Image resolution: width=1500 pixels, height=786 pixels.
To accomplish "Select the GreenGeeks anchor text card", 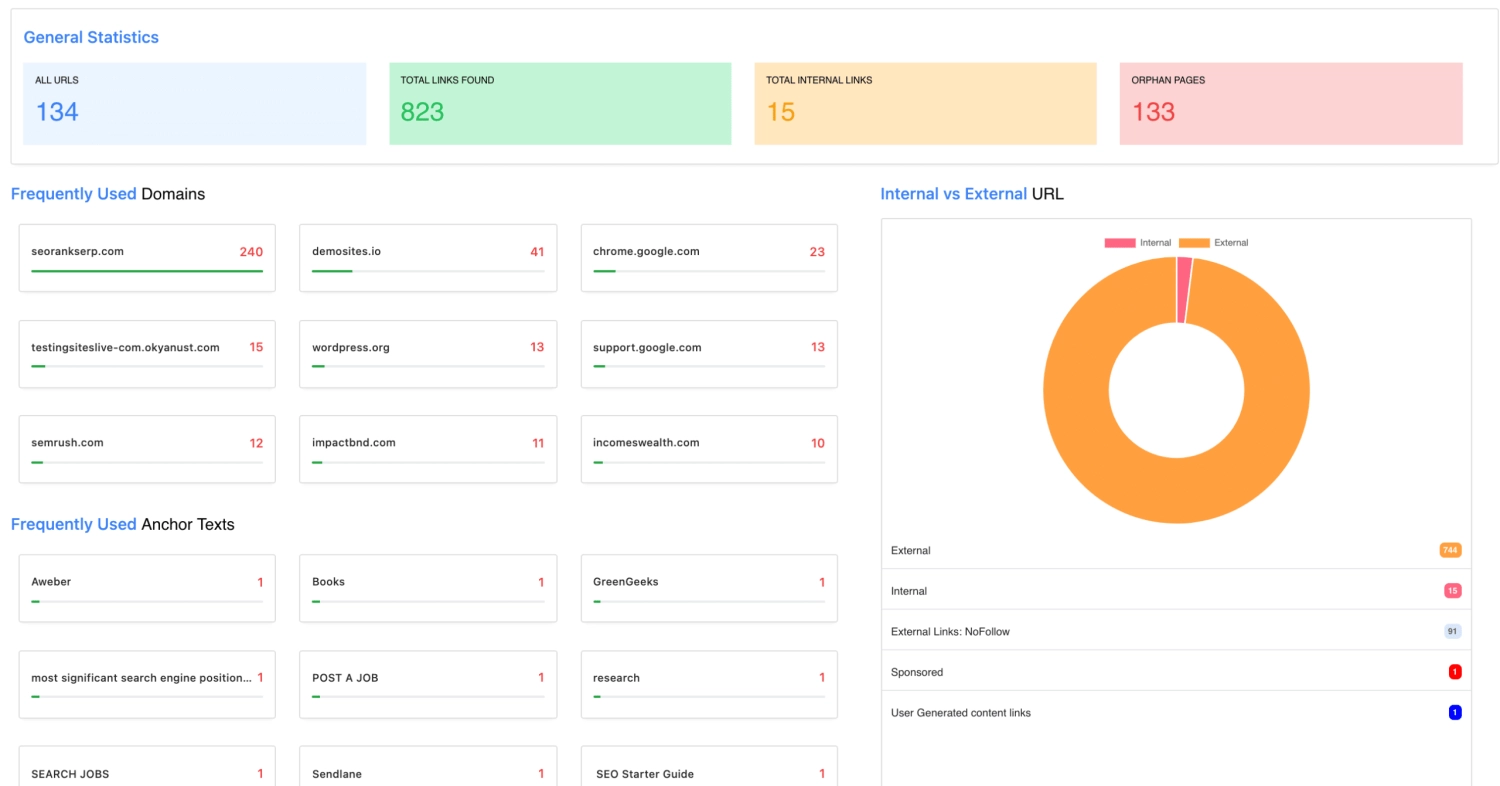I will coord(709,588).
